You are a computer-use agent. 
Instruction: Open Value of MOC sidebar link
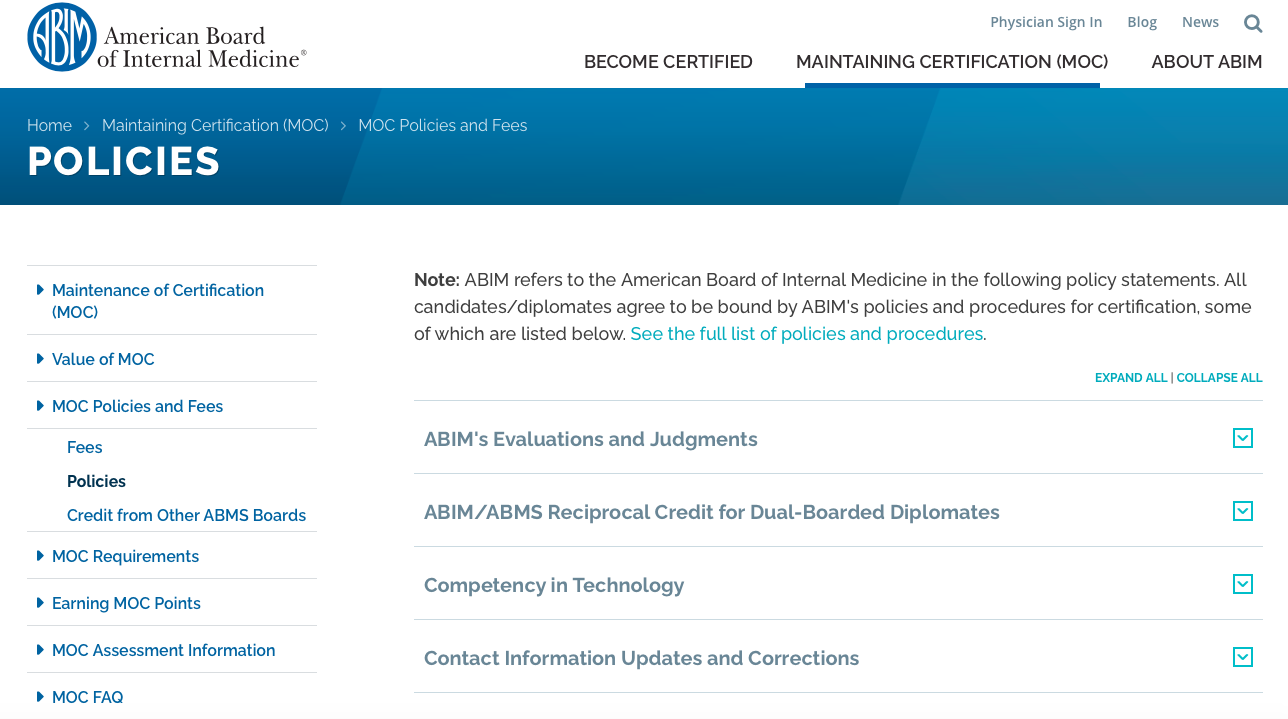pos(103,359)
